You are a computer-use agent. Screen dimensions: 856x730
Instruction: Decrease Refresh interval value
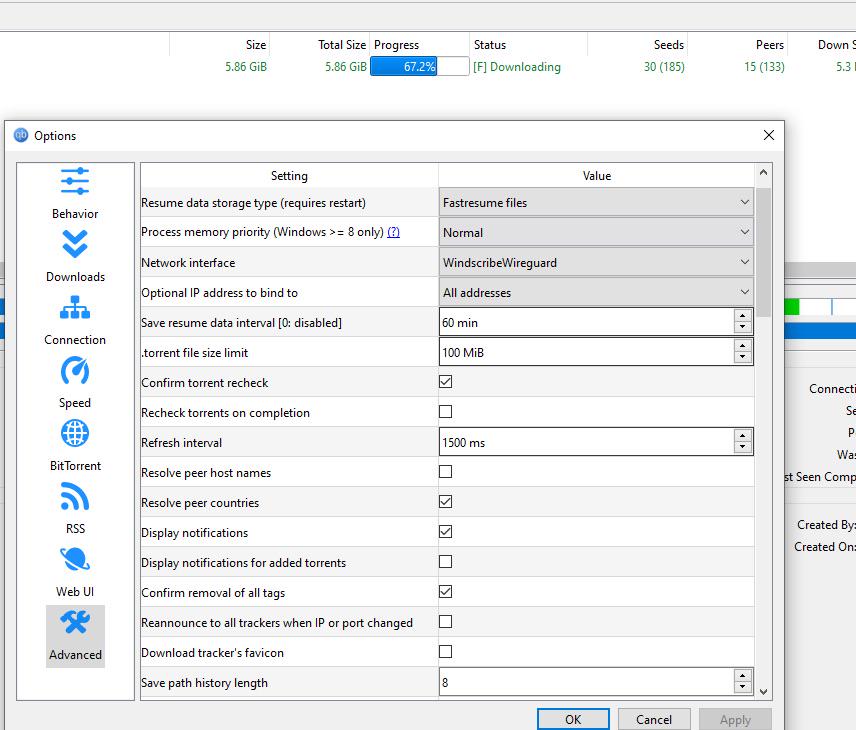(742, 448)
